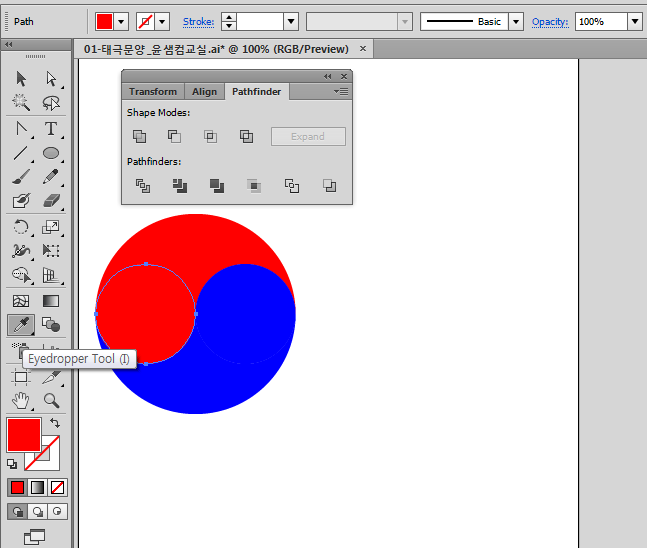Open the stroke weight dropdown
This screenshot has height=548, width=647.
coord(291,21)
